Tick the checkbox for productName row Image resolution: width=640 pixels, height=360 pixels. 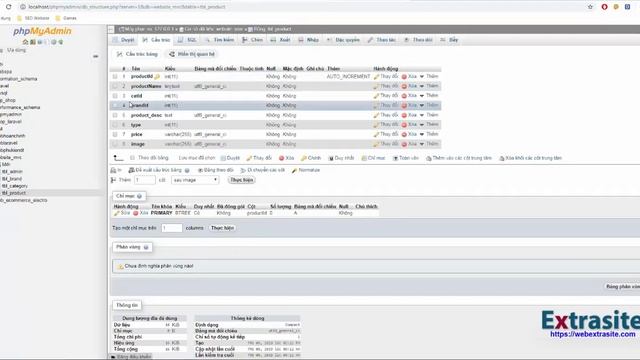(x=115, y=87)
